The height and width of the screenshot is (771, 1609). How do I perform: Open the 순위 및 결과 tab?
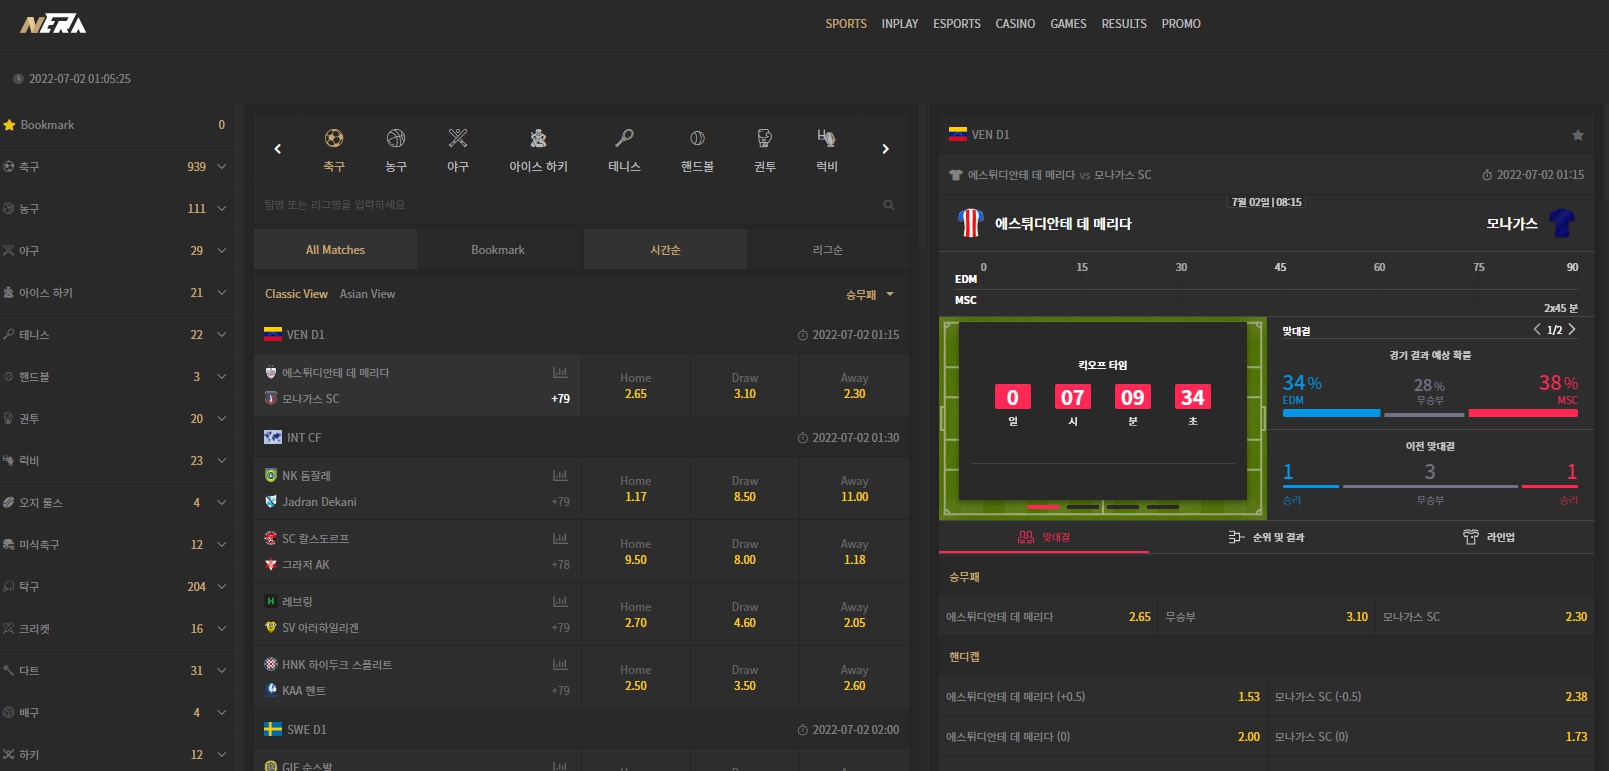click(x=1267, y=537)
